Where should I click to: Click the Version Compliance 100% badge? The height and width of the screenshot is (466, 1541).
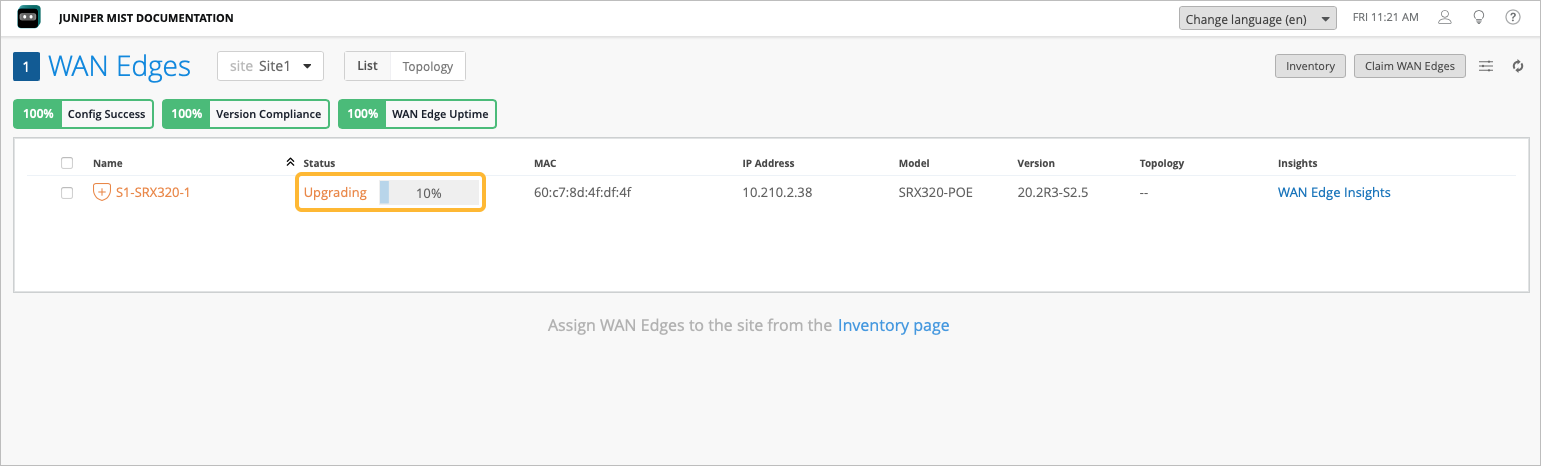pos(245,114)
